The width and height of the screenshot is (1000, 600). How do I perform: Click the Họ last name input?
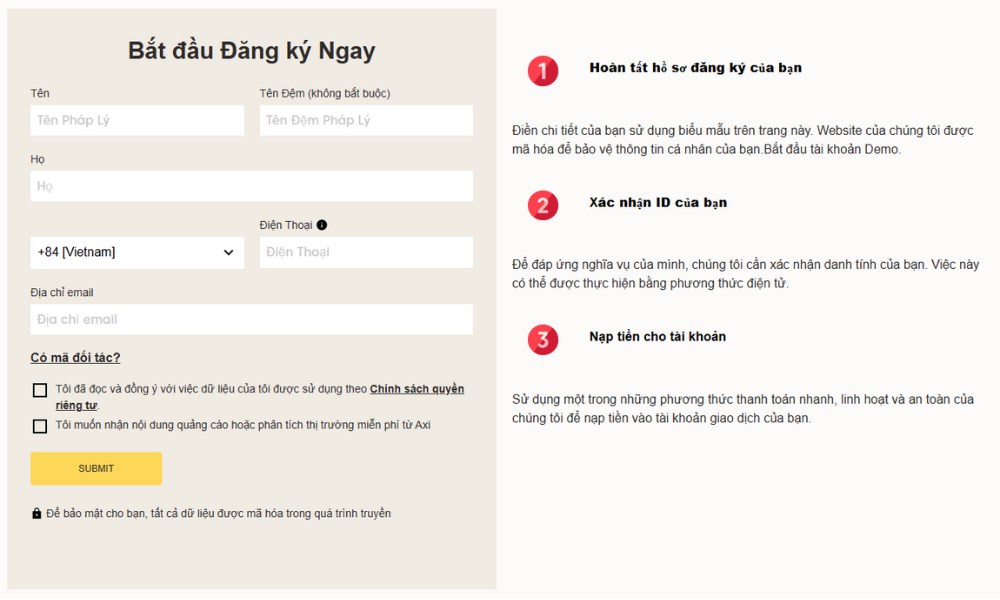click(251, 186)
